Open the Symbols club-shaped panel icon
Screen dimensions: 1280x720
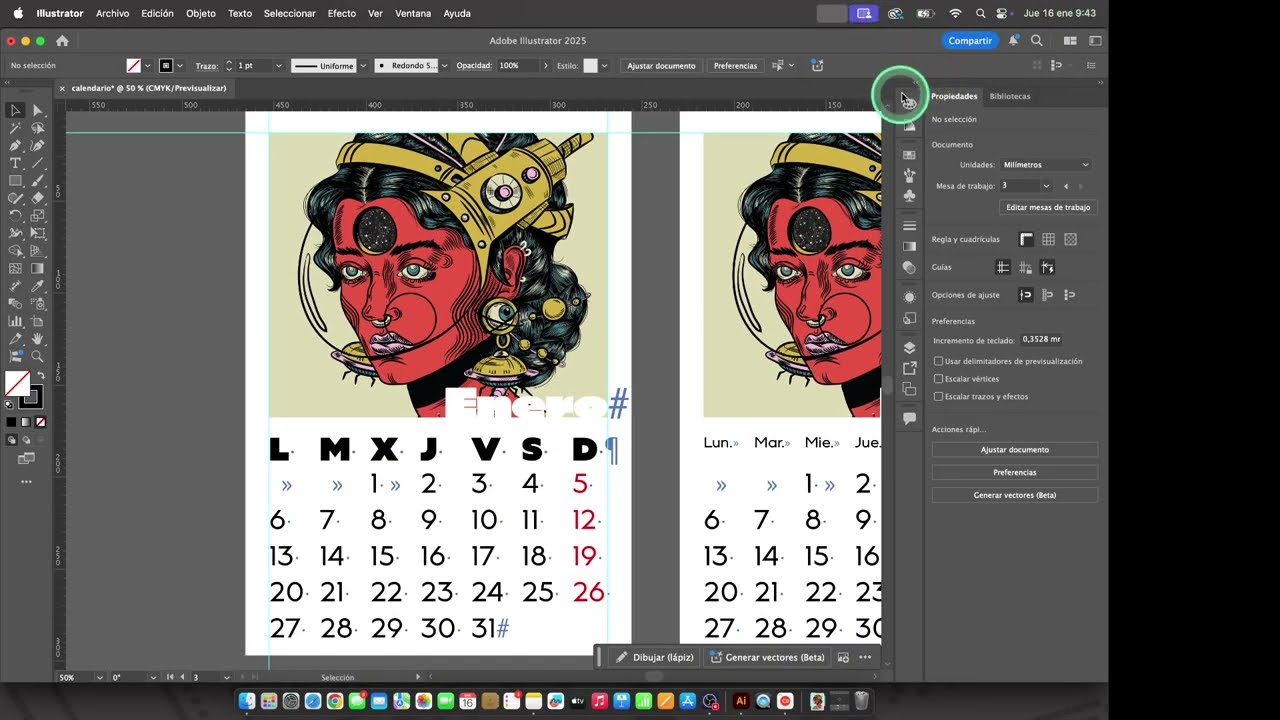(x=909, y=196)
